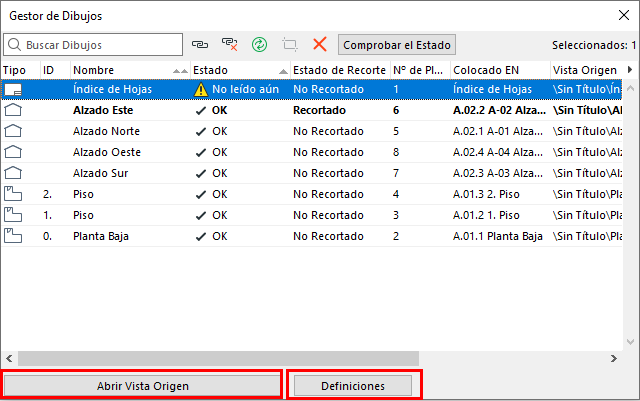Click the Índice de Hojas type icon

pos(13,89)
